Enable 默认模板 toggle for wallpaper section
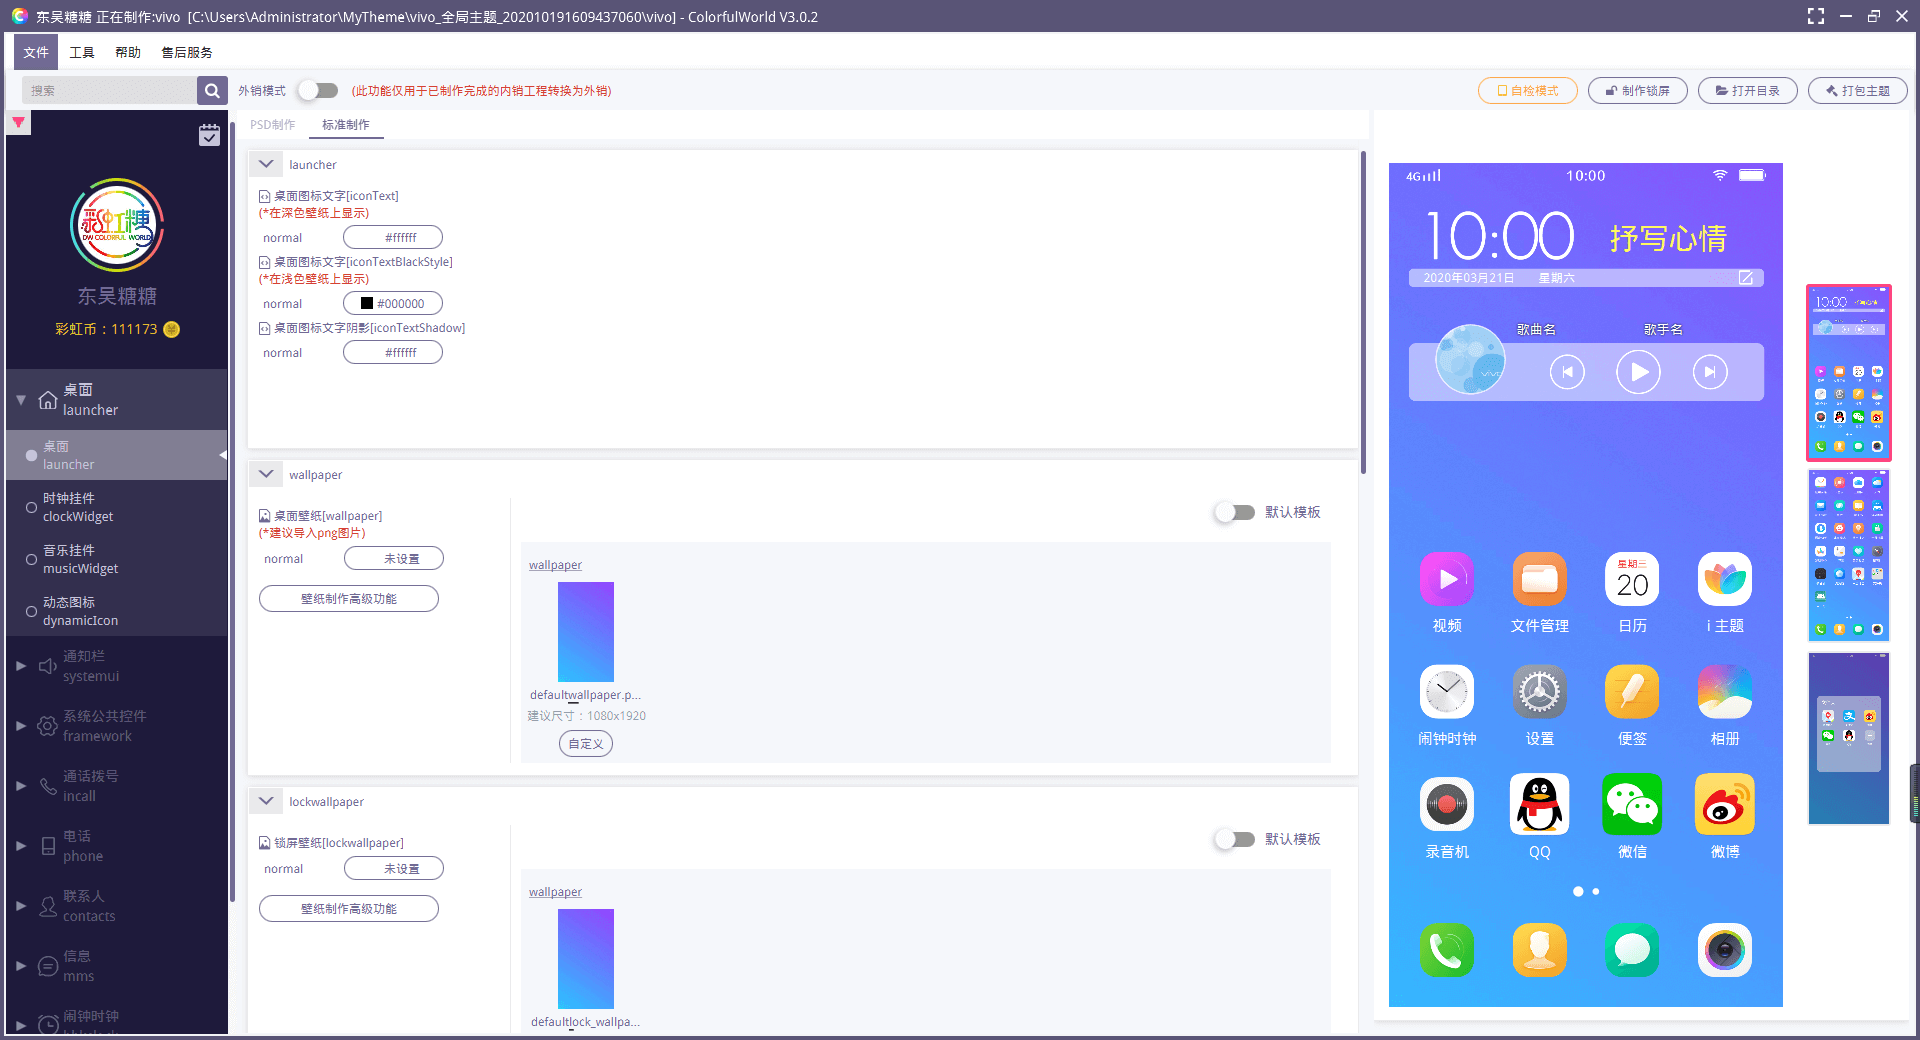Image resolution: width=1920 pixels, height=1040 pixels. pyautogui.click(x=1234, y=512)
